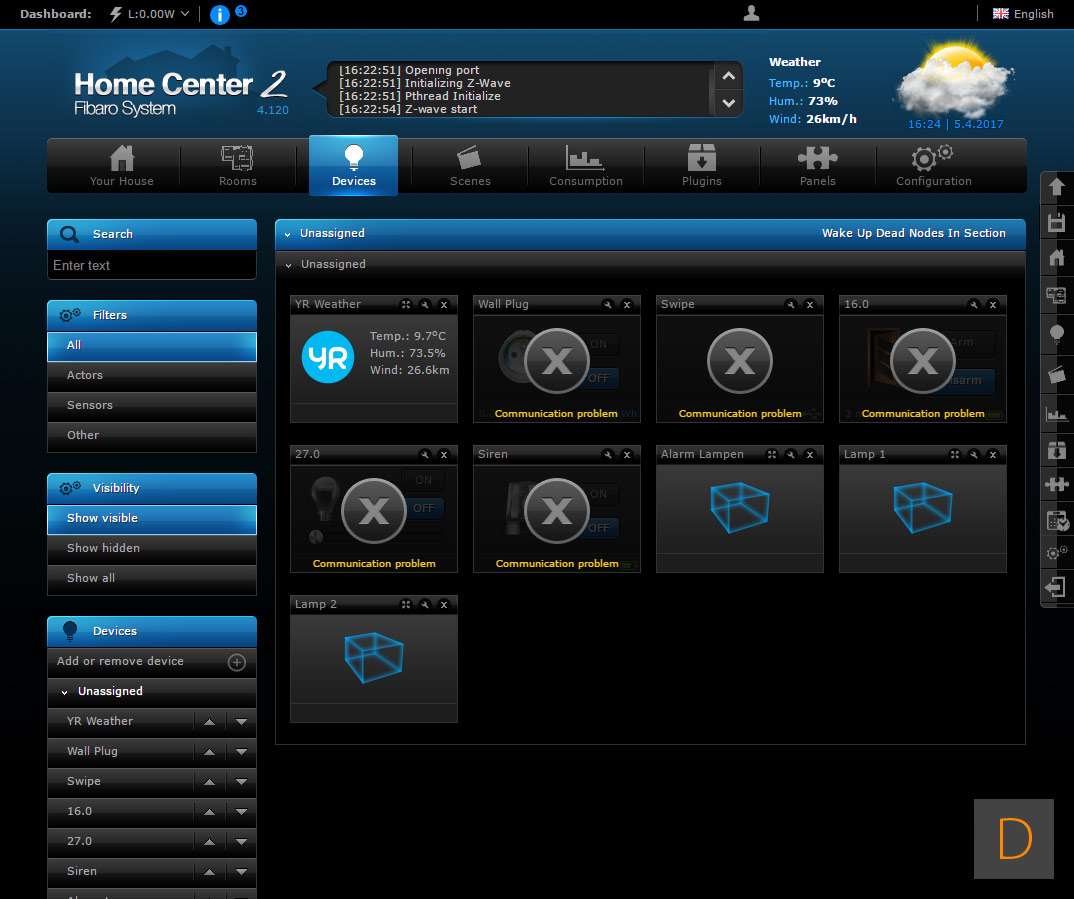Screen dimensions: 1074x899
Task: Click the sidebar logout exit icon
Action: (1056, 587)
